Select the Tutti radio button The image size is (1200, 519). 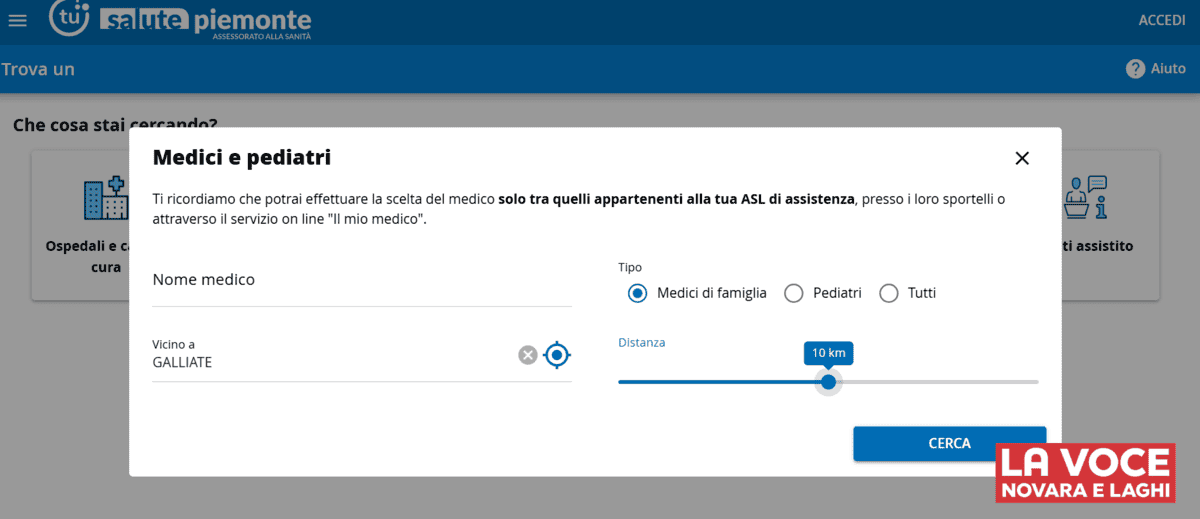(889, 293)
